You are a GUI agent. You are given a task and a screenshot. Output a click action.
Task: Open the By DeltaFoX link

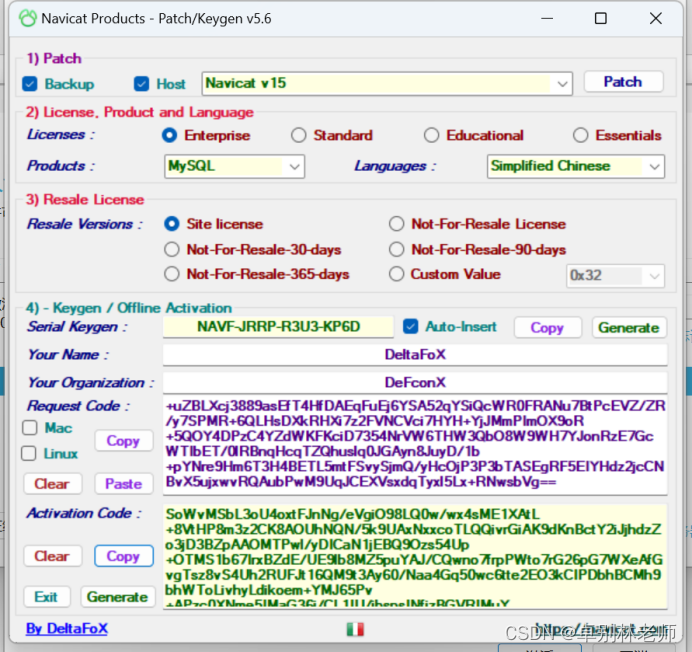[x=67, y=628]
